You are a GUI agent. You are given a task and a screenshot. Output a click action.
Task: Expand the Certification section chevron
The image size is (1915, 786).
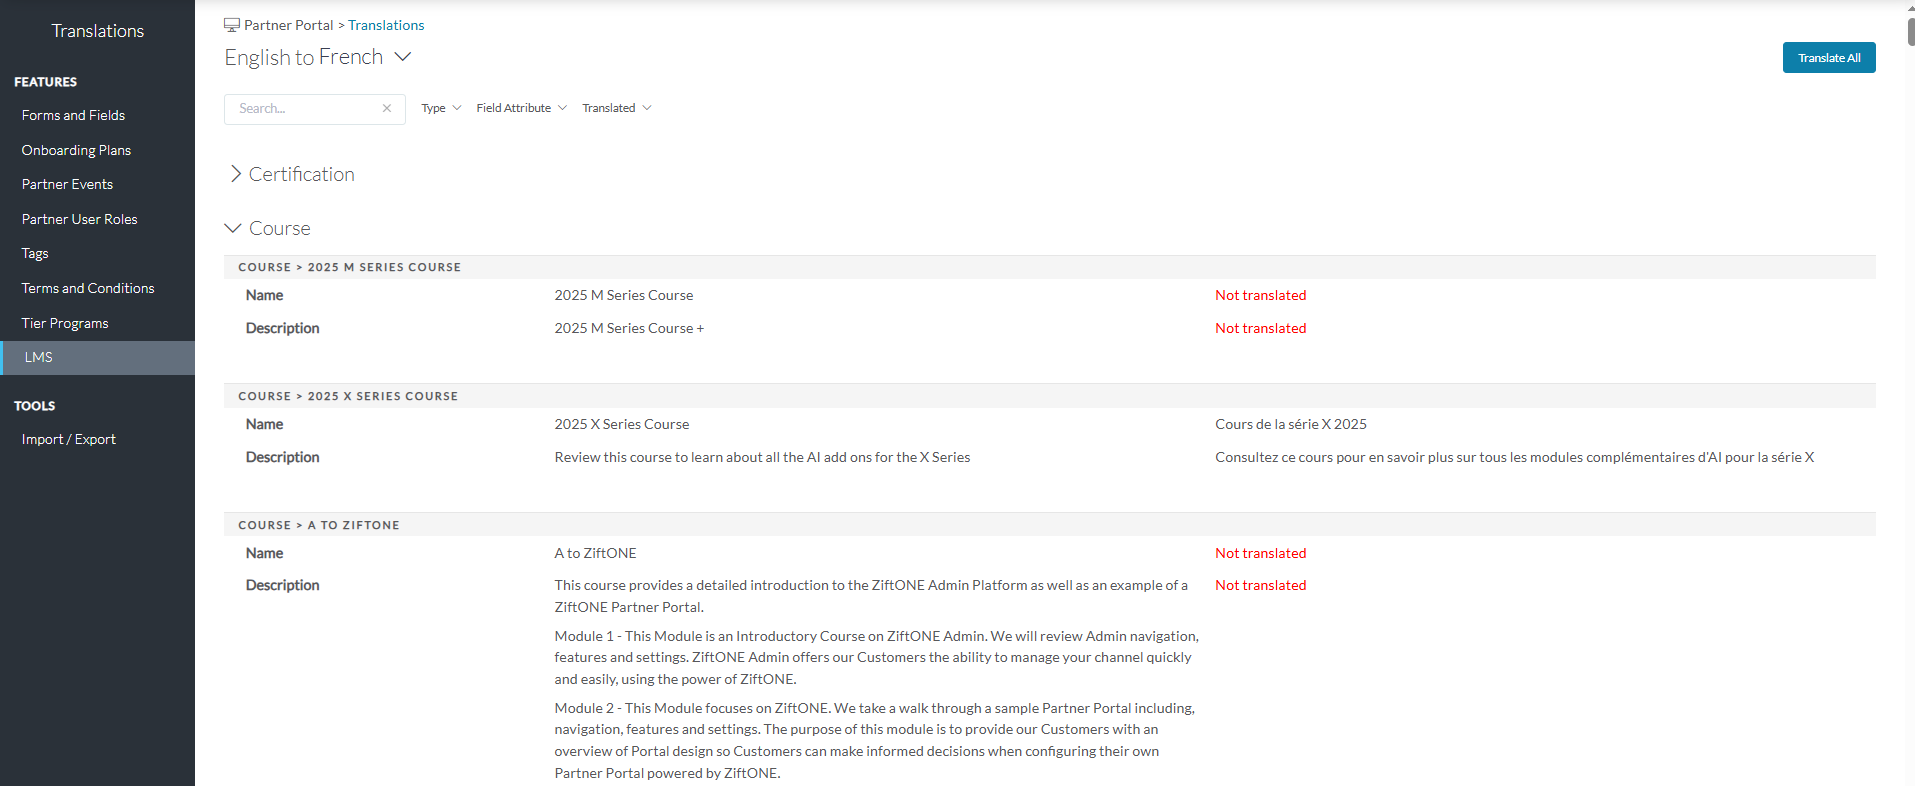pyautogui.click(x=235, y=174)
